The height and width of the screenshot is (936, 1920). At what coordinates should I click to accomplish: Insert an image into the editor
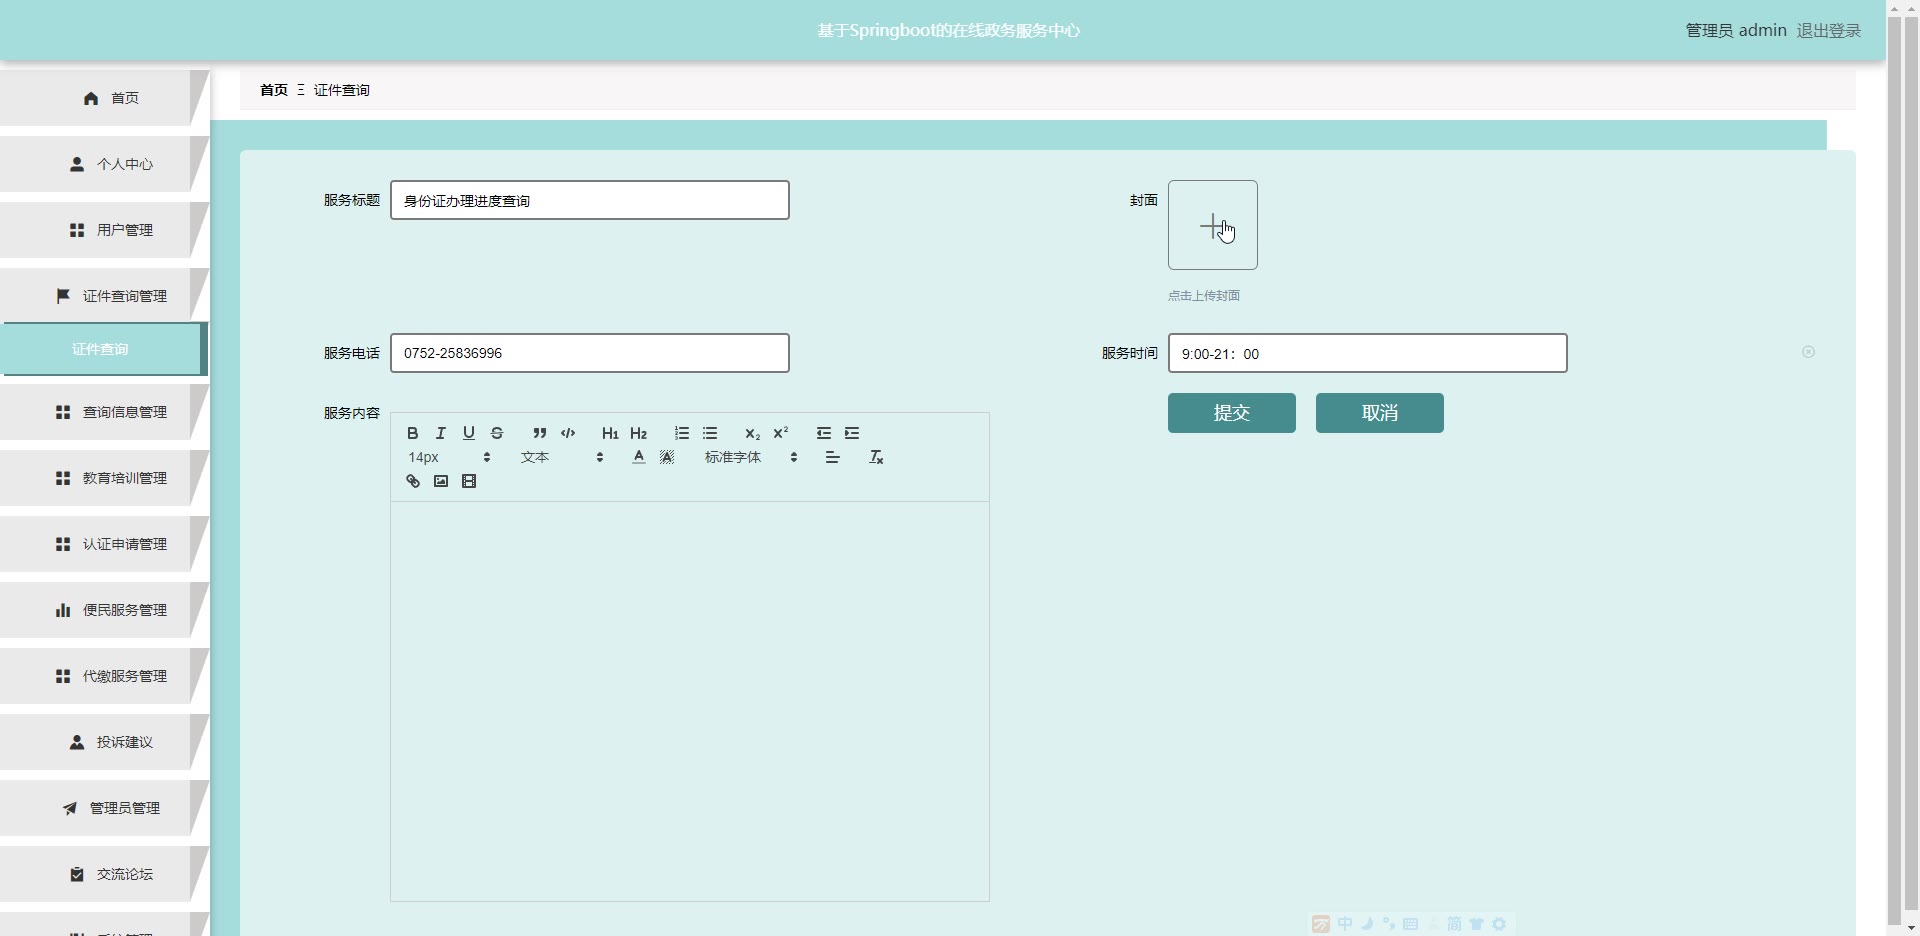(x=441, y=481)
